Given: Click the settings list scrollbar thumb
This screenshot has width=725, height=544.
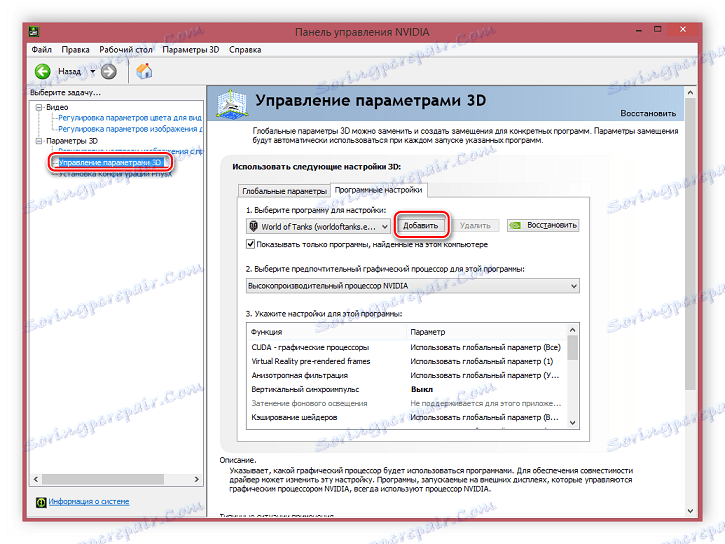Looking at the screenshot, I should pos(572,348).
